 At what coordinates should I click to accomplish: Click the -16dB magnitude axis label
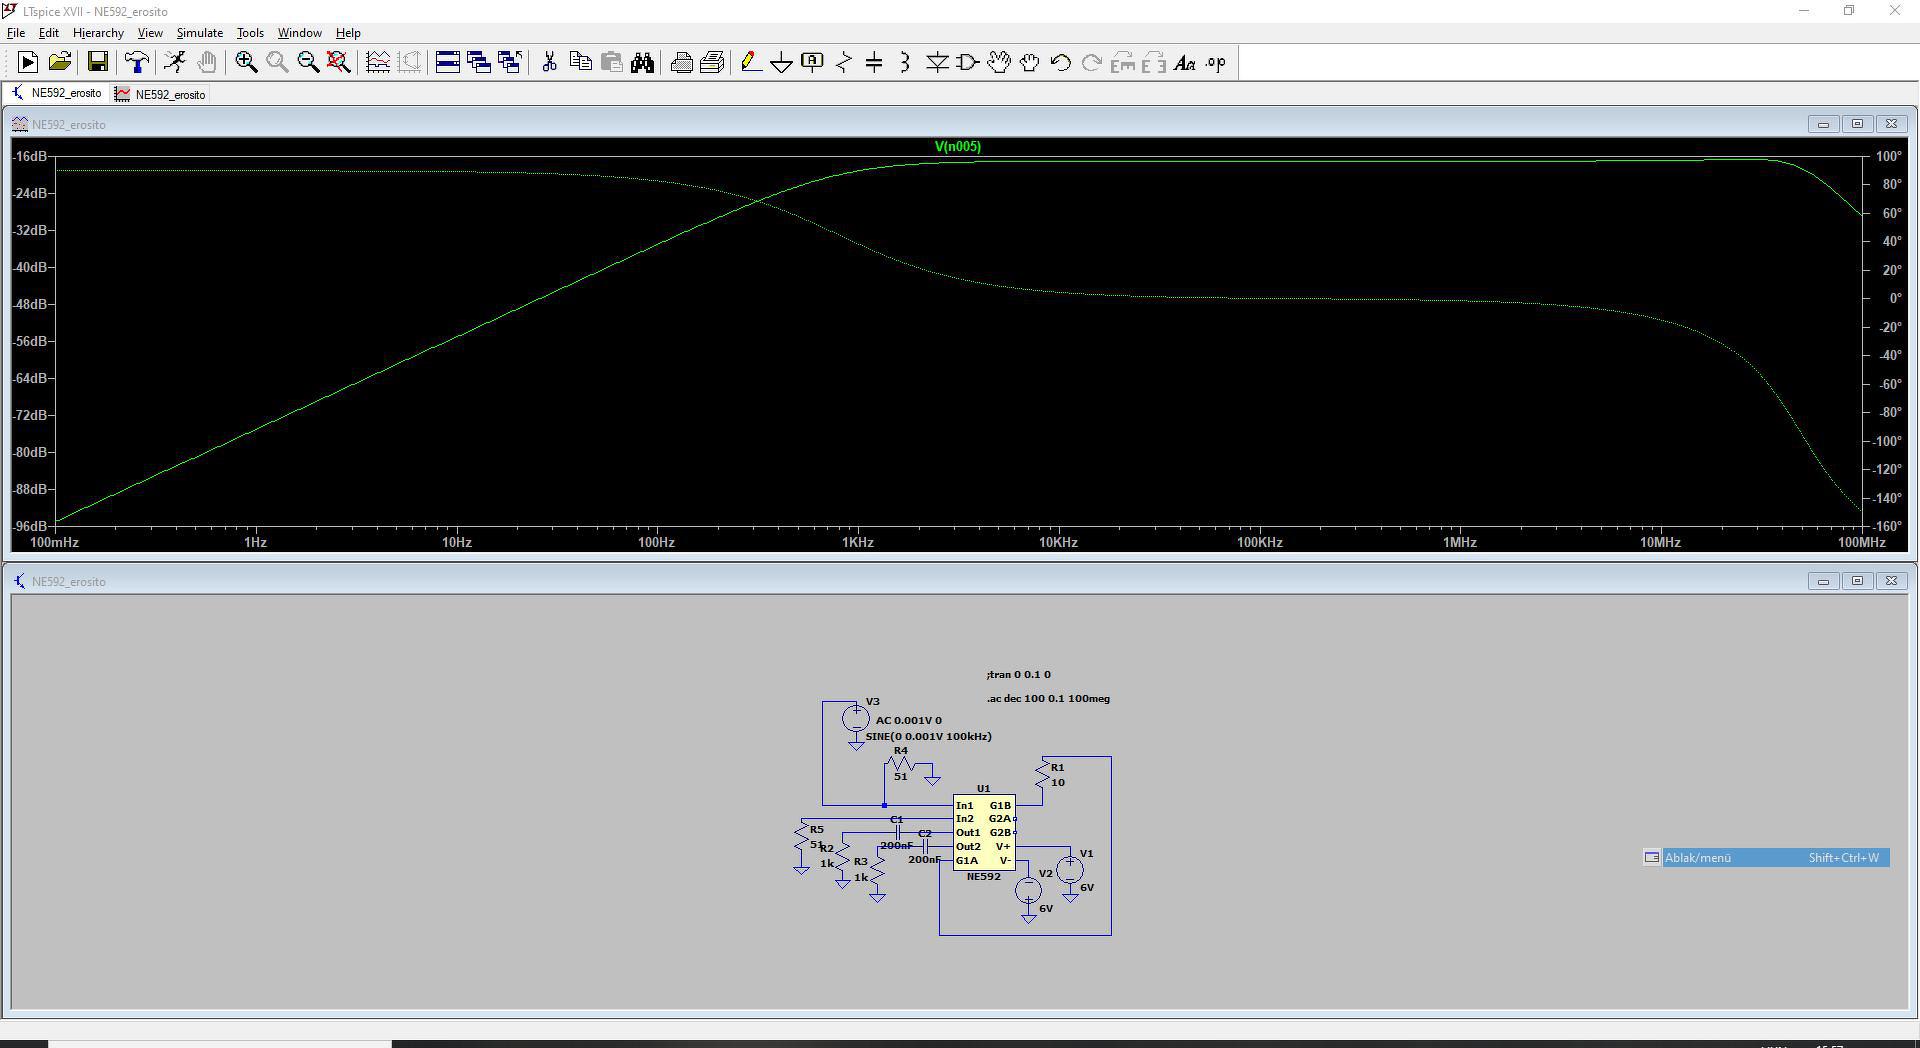pos(30,157)
